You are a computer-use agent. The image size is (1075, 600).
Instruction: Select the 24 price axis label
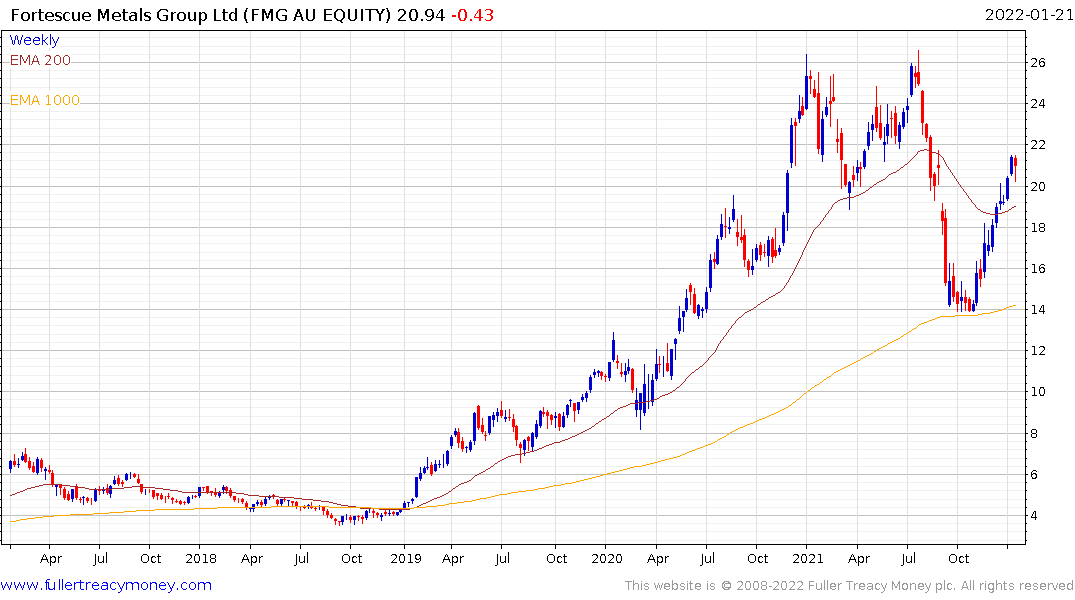[x=1038, y=104]
